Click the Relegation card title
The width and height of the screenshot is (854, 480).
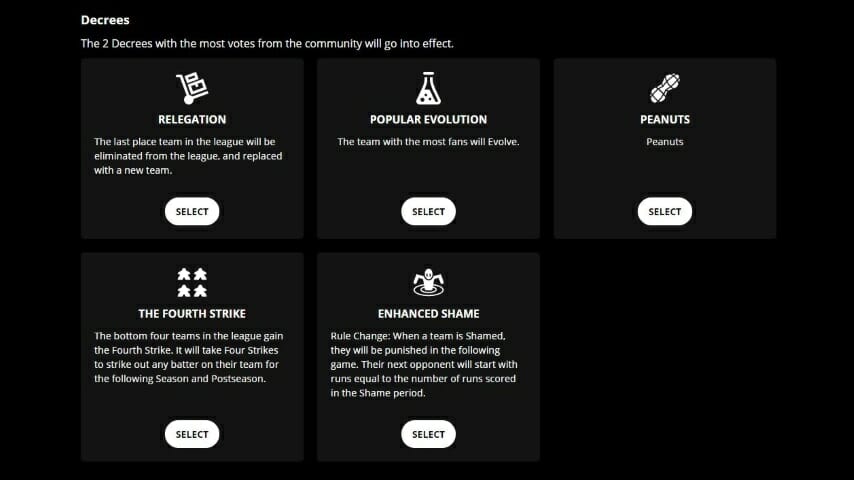click(192, 120)
